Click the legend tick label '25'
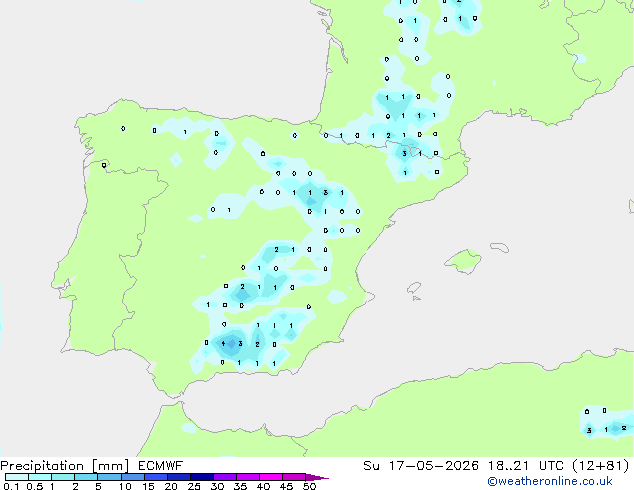634x490 pixels. point(194,486)
